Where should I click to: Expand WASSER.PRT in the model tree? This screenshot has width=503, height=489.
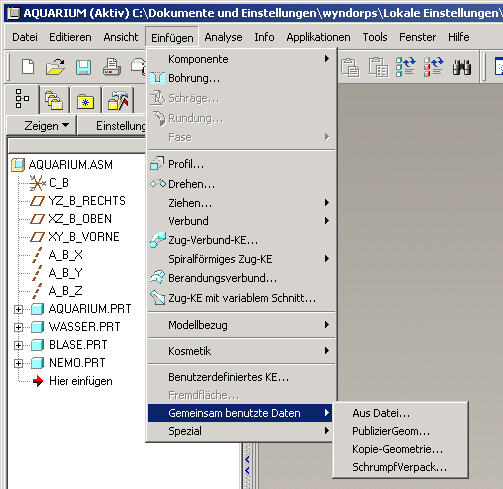pyautogui.click(x=18, y=327)
